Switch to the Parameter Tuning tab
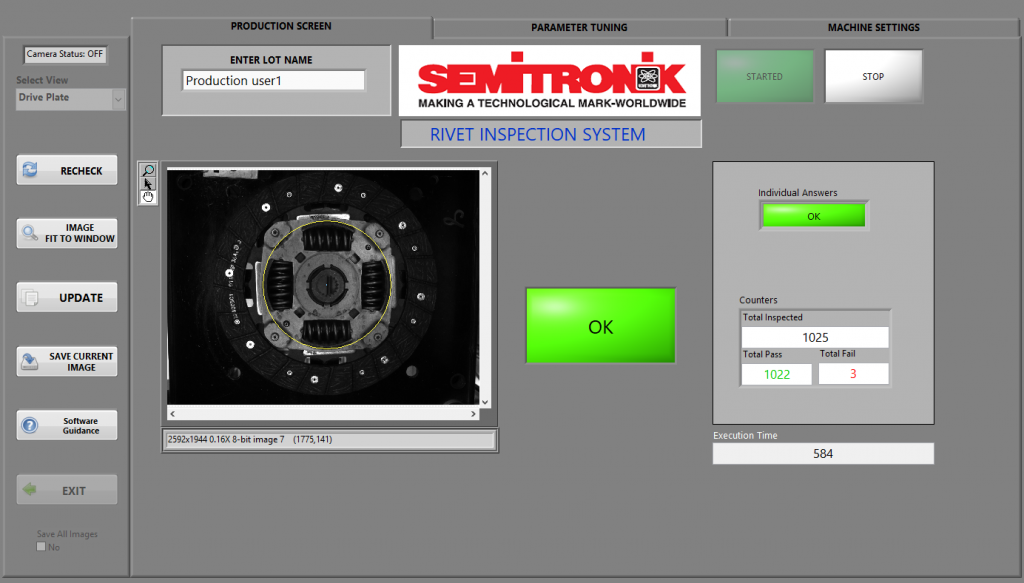Viewport: 1024px width, 583px height. tap(579, 27)
